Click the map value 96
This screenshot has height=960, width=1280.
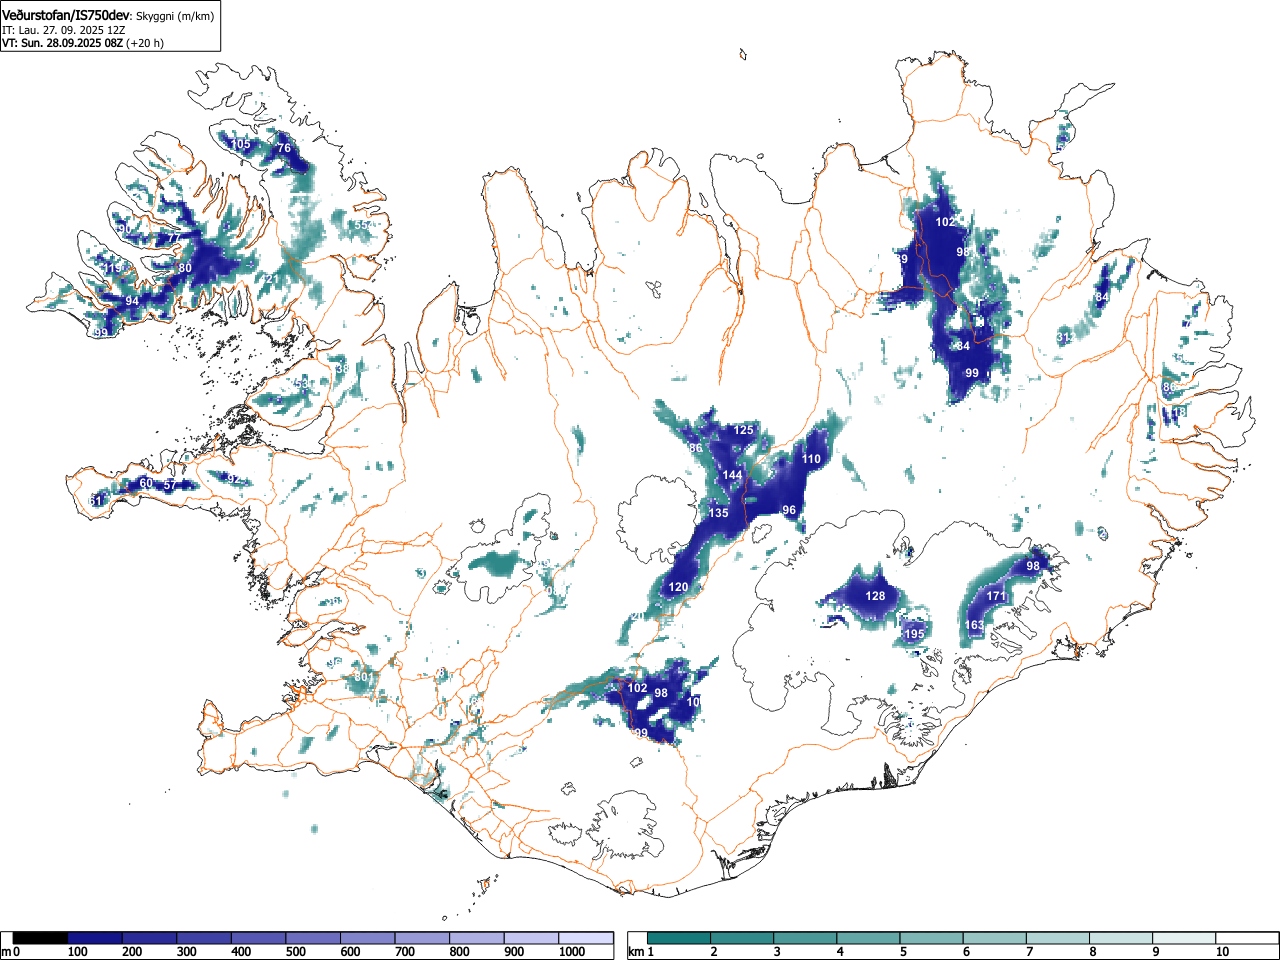(x=789, y=510)
